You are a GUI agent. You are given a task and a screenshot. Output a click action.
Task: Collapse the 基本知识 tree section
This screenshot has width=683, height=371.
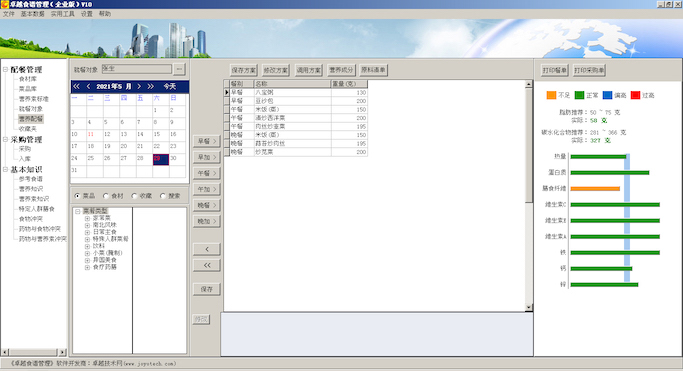point(5,169)
